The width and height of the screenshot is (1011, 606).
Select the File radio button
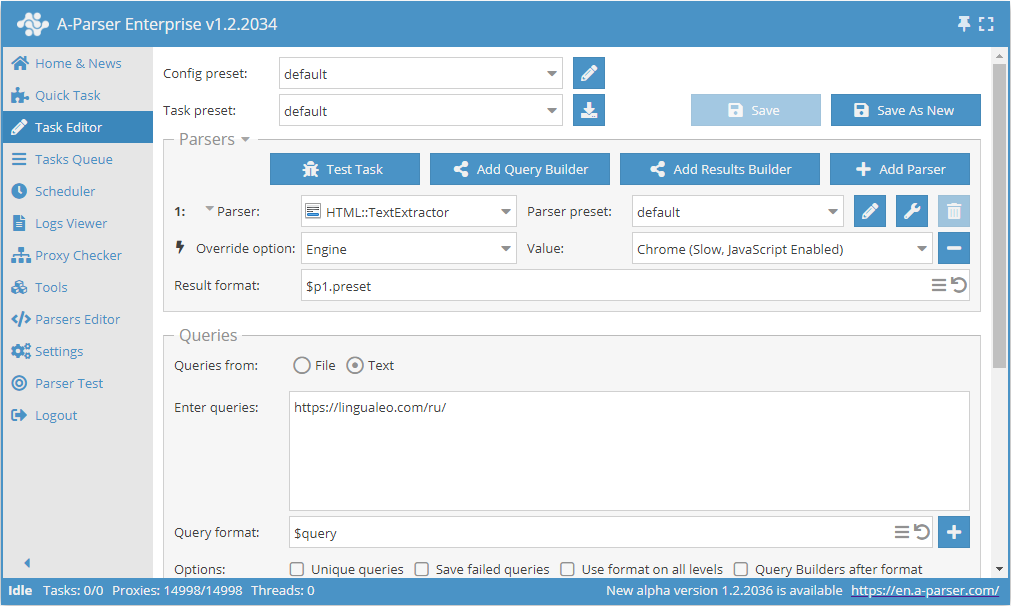coord(302,366)
